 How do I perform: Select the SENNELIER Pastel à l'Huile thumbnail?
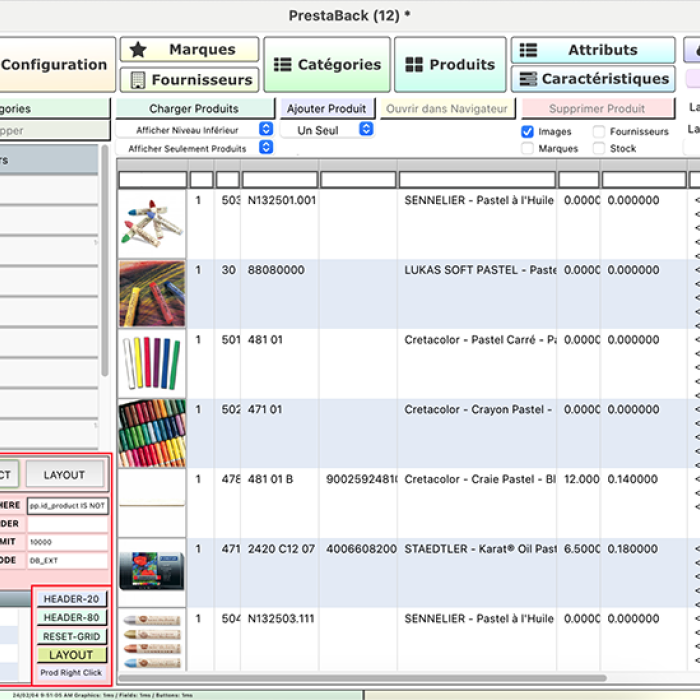151,224
